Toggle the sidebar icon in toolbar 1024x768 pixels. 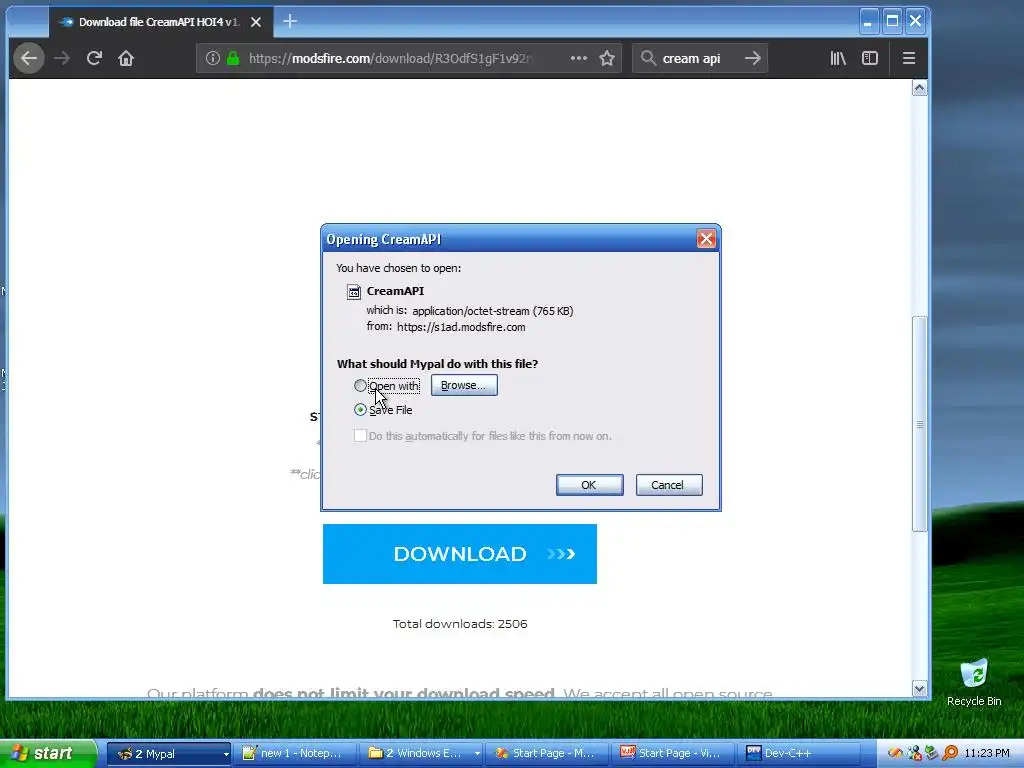click(870, 58)
